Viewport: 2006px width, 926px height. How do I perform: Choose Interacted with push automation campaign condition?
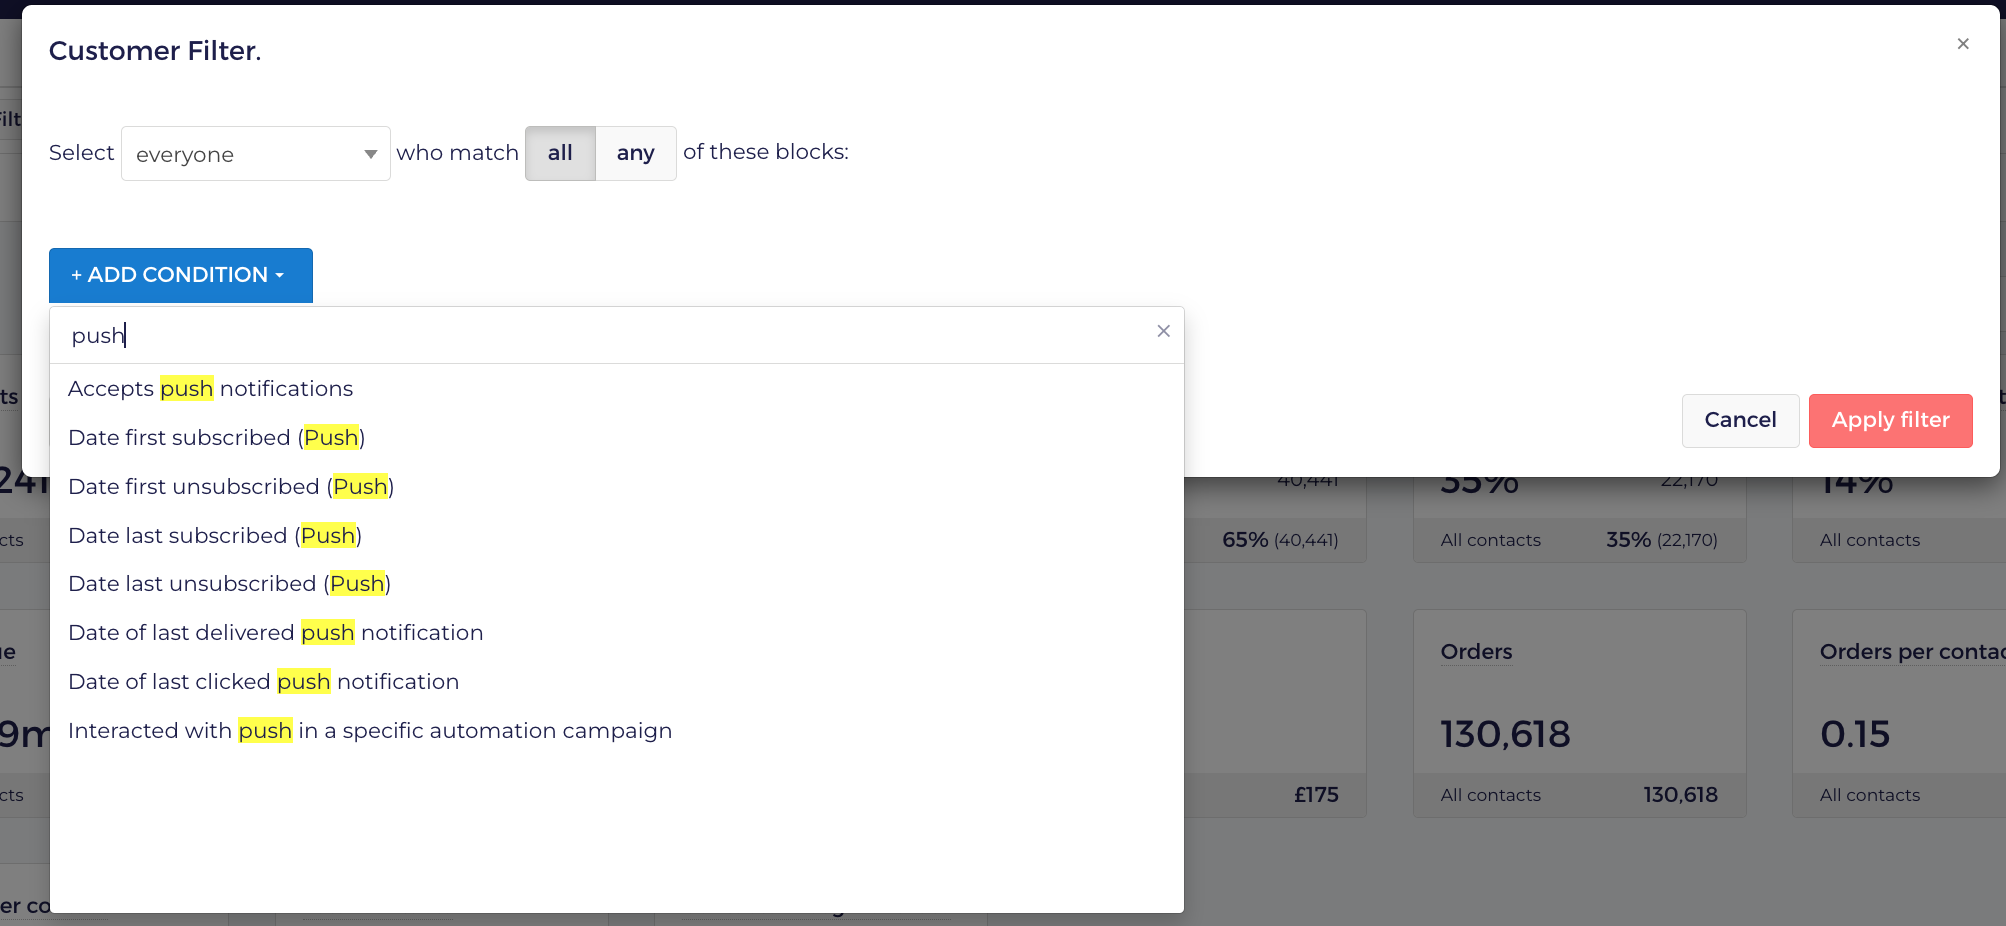[370, 730]
